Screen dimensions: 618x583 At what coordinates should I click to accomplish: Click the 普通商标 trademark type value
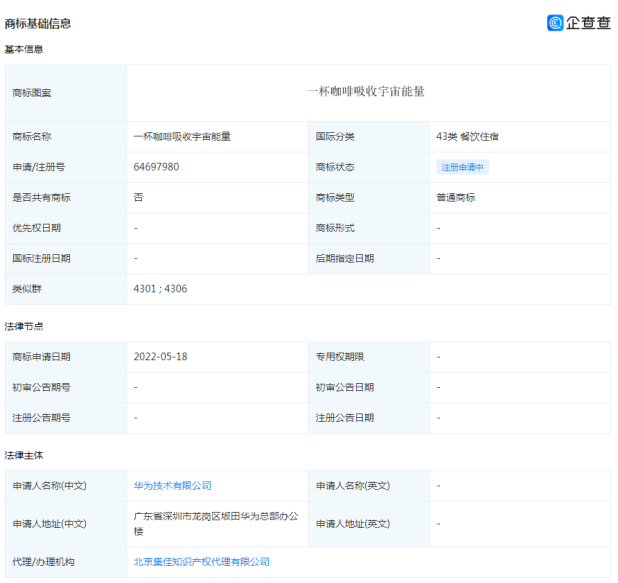point(456,197)
